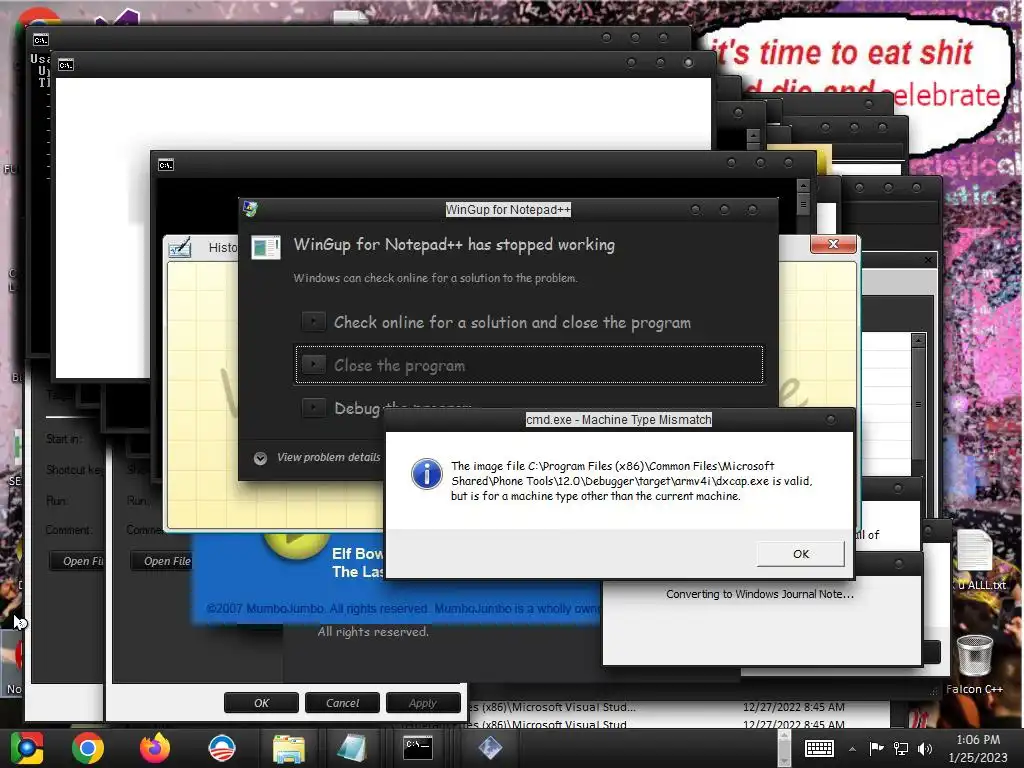
Task: Click the scrollbar thumb right of Journal window
Action: click(918, 404)
